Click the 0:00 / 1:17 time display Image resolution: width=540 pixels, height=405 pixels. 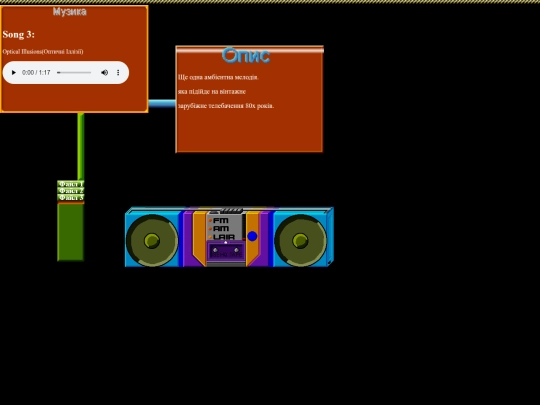(x=36, y=73)
